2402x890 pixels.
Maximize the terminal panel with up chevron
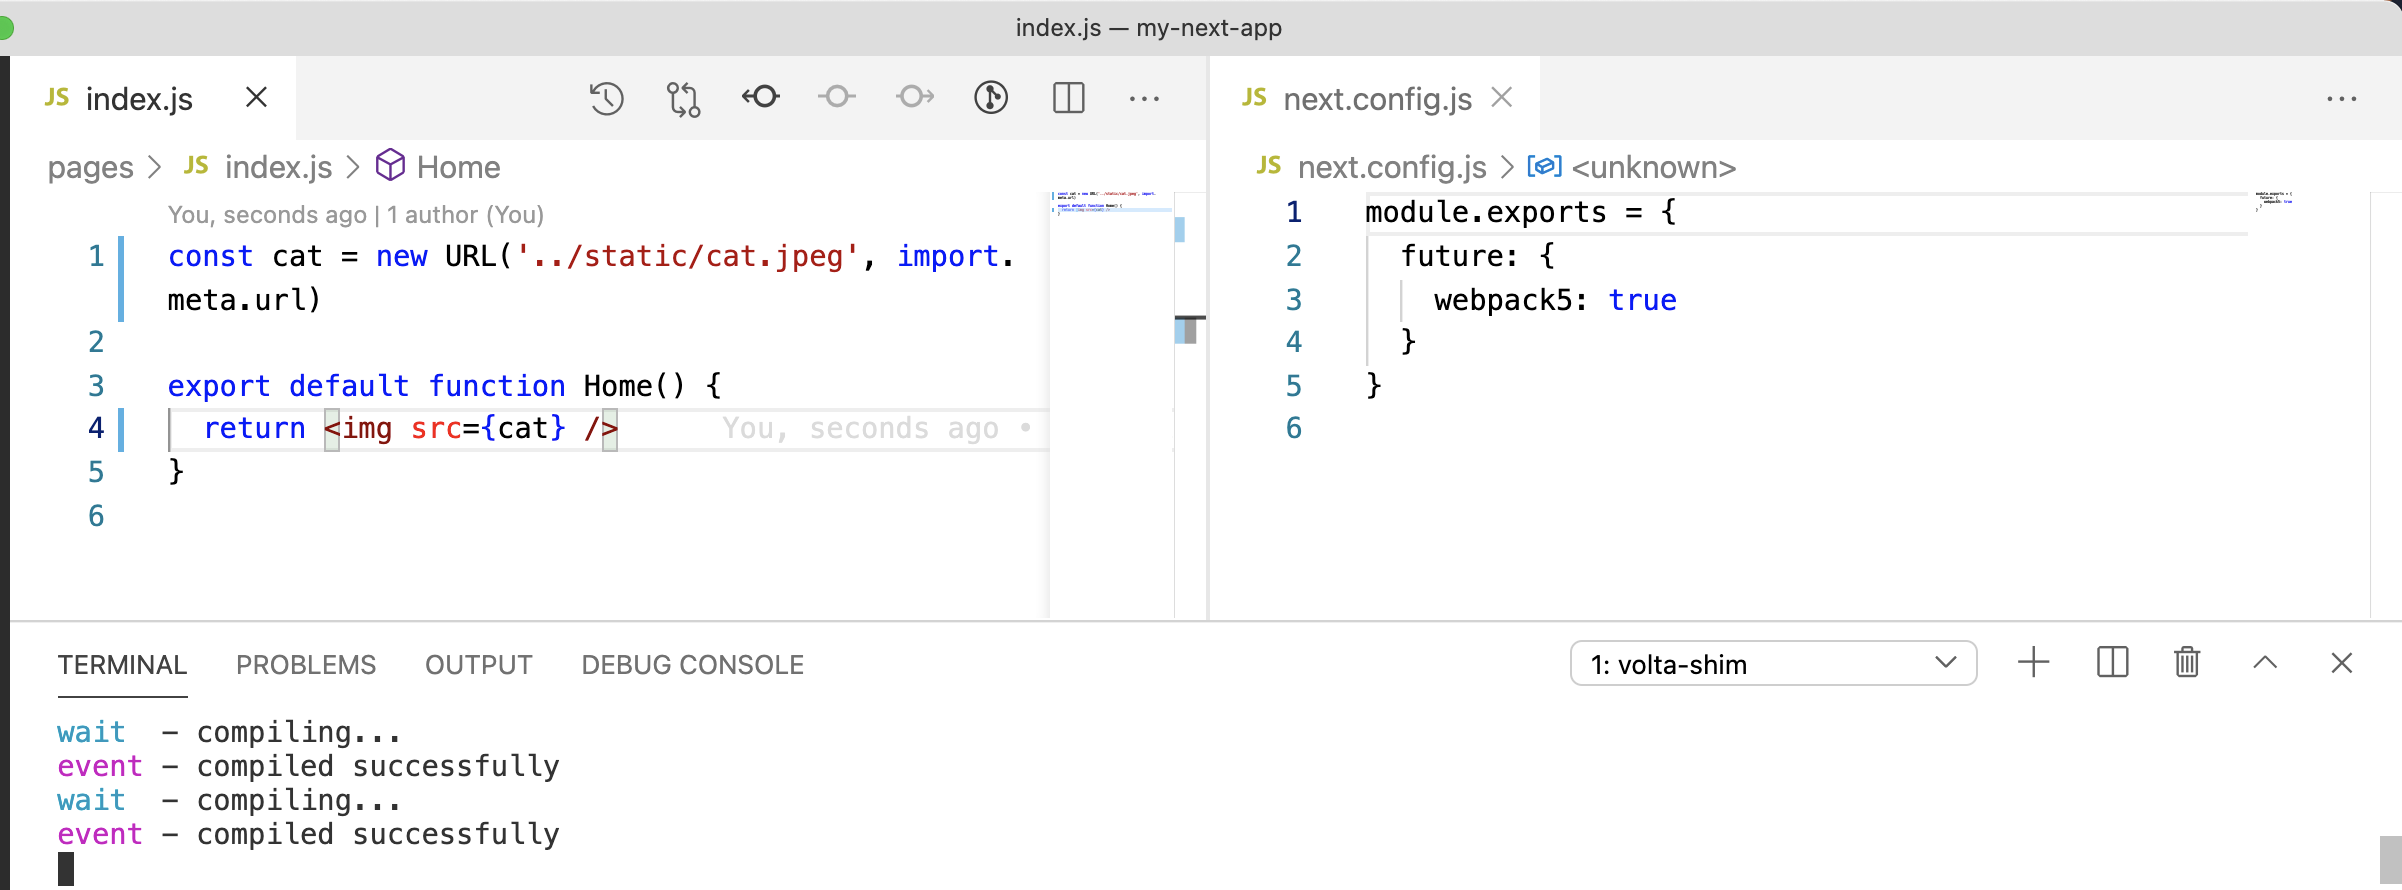pos(2265,663)
